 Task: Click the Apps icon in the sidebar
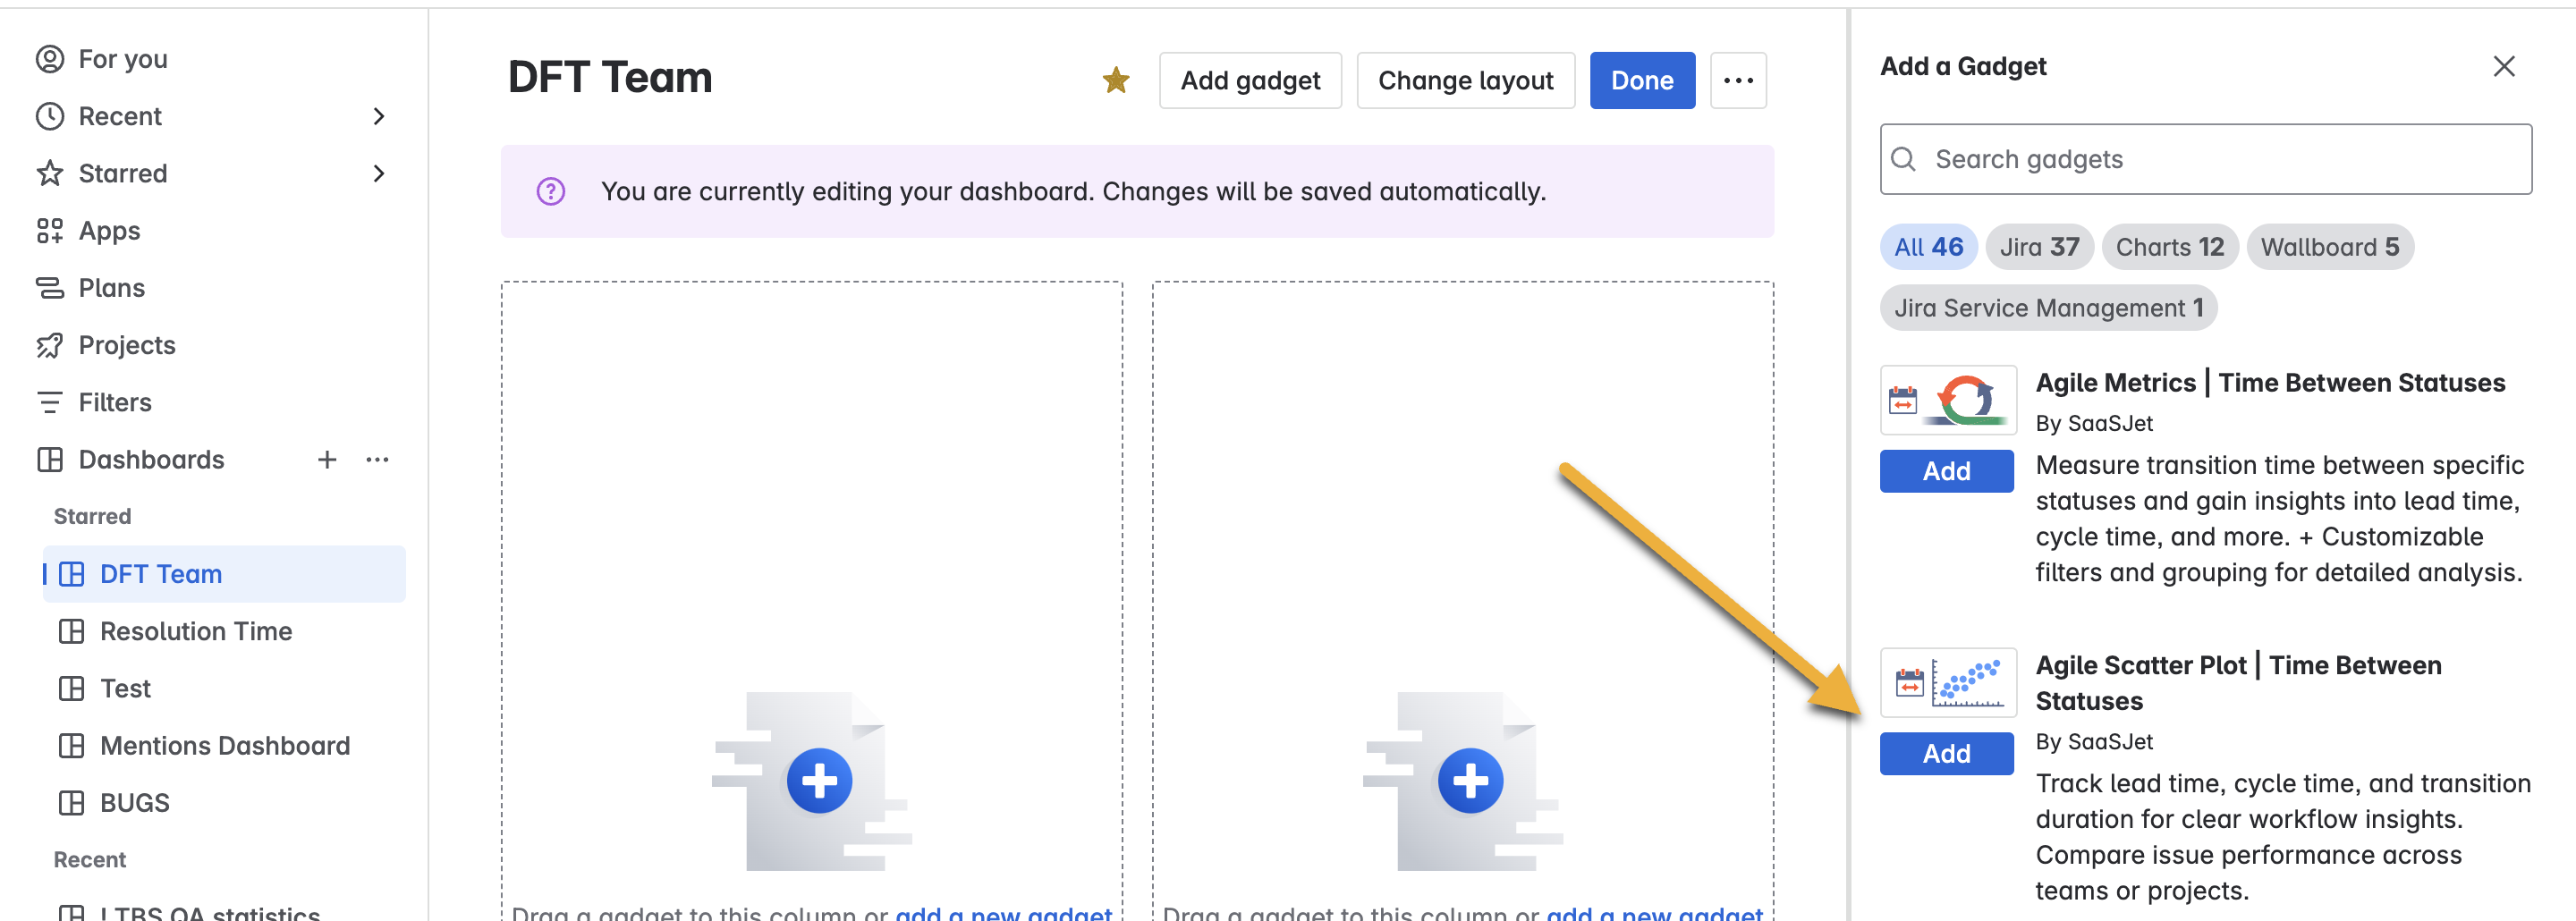pos(50,230)
